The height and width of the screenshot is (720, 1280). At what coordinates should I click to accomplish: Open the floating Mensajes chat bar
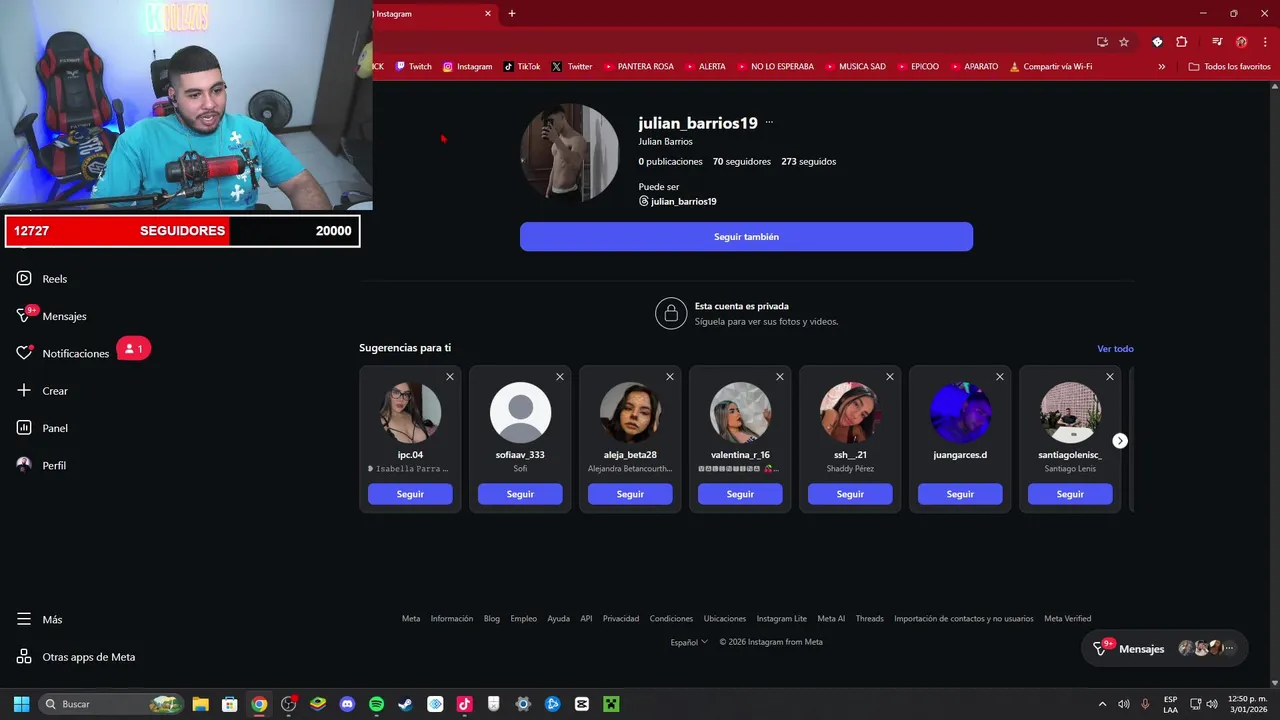coord(1165,649)
